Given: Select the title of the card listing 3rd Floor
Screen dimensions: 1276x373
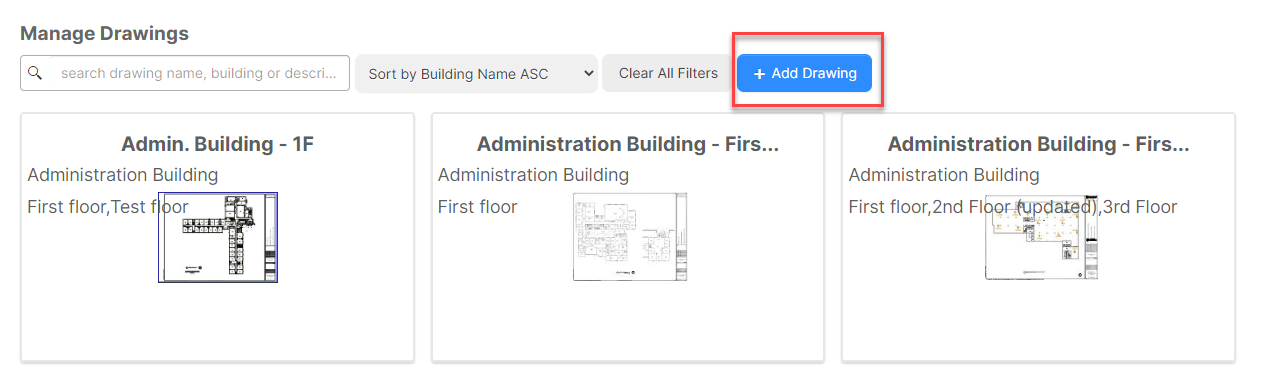Looking at the screenshot, I should 1039,144.
